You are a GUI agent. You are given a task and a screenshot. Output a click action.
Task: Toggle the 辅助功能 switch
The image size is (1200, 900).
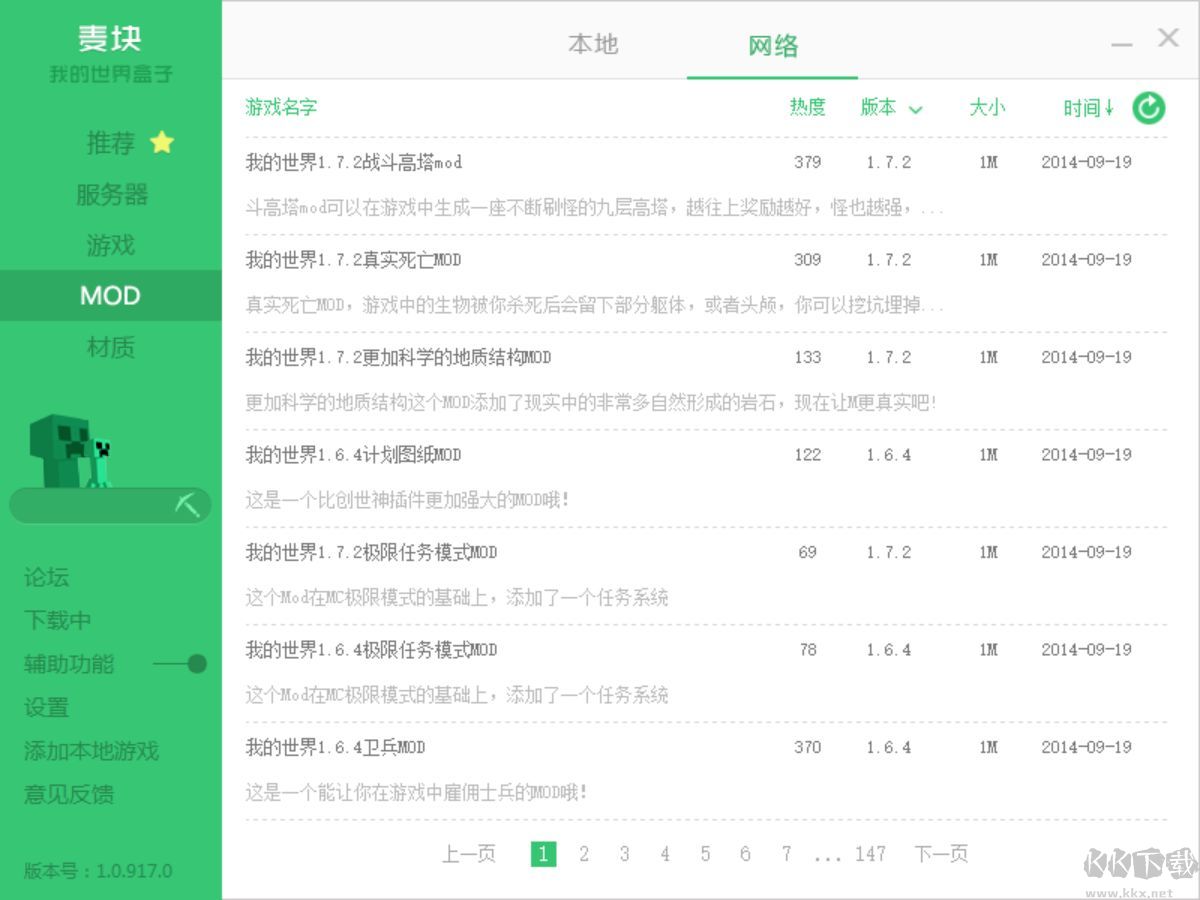pos(190,663)
